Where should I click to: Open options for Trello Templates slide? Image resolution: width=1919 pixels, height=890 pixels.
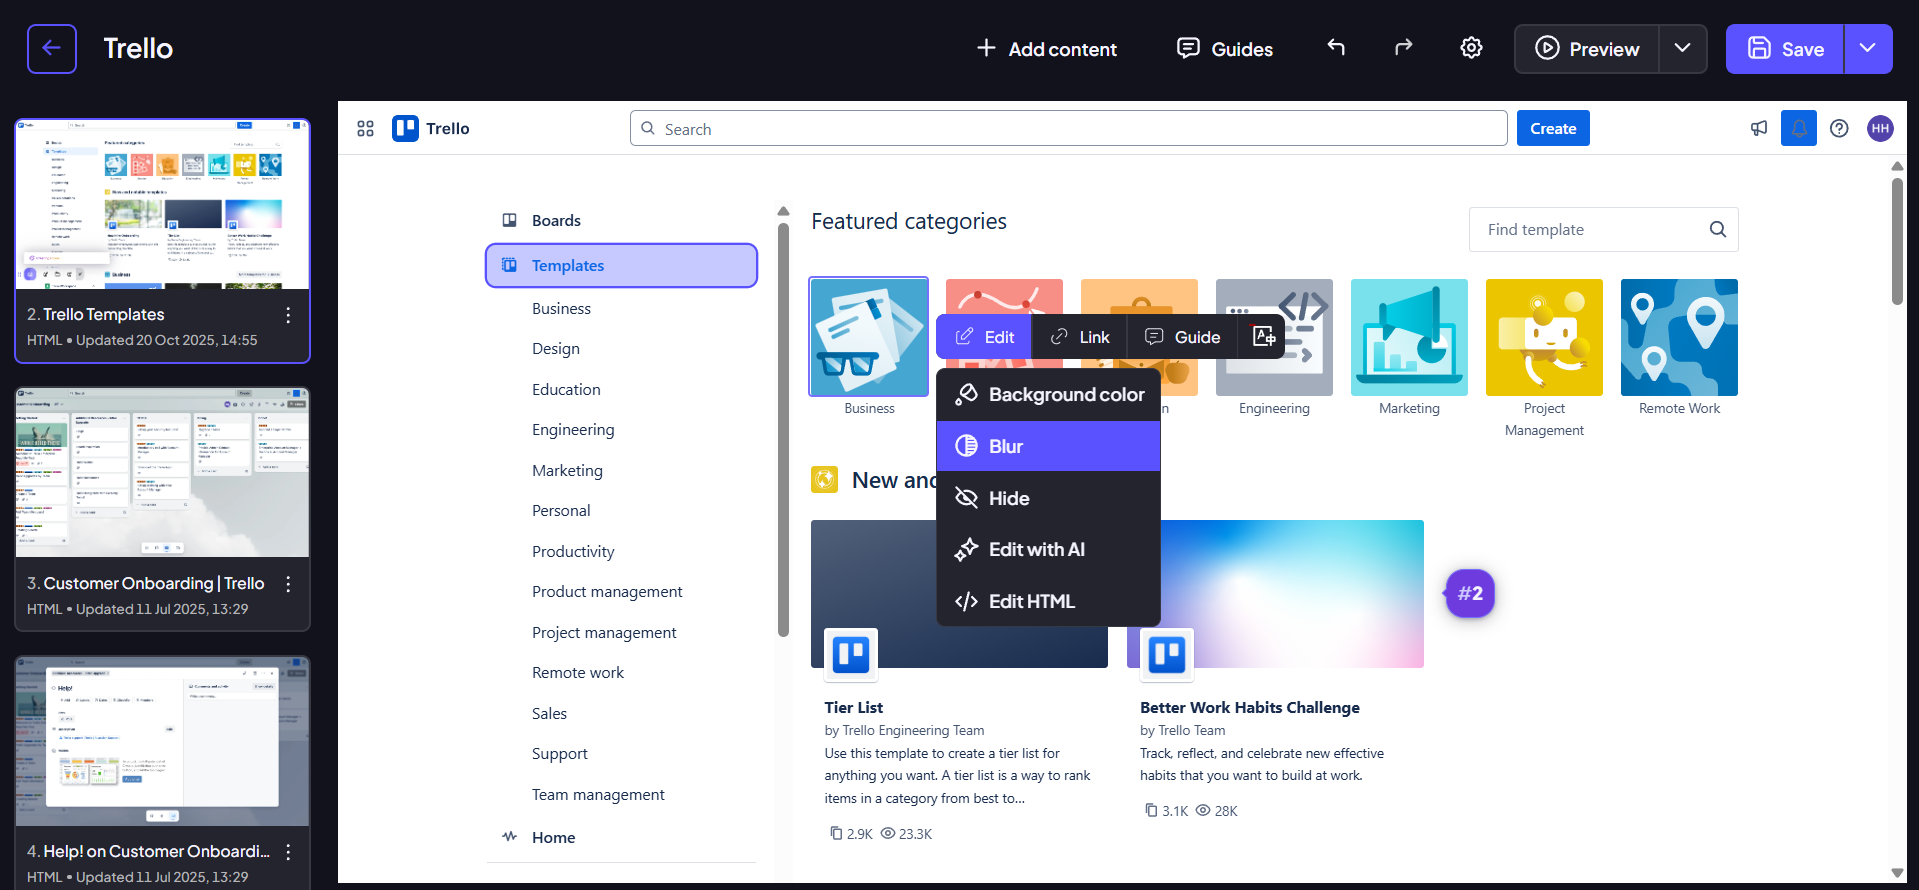point(288,315)
